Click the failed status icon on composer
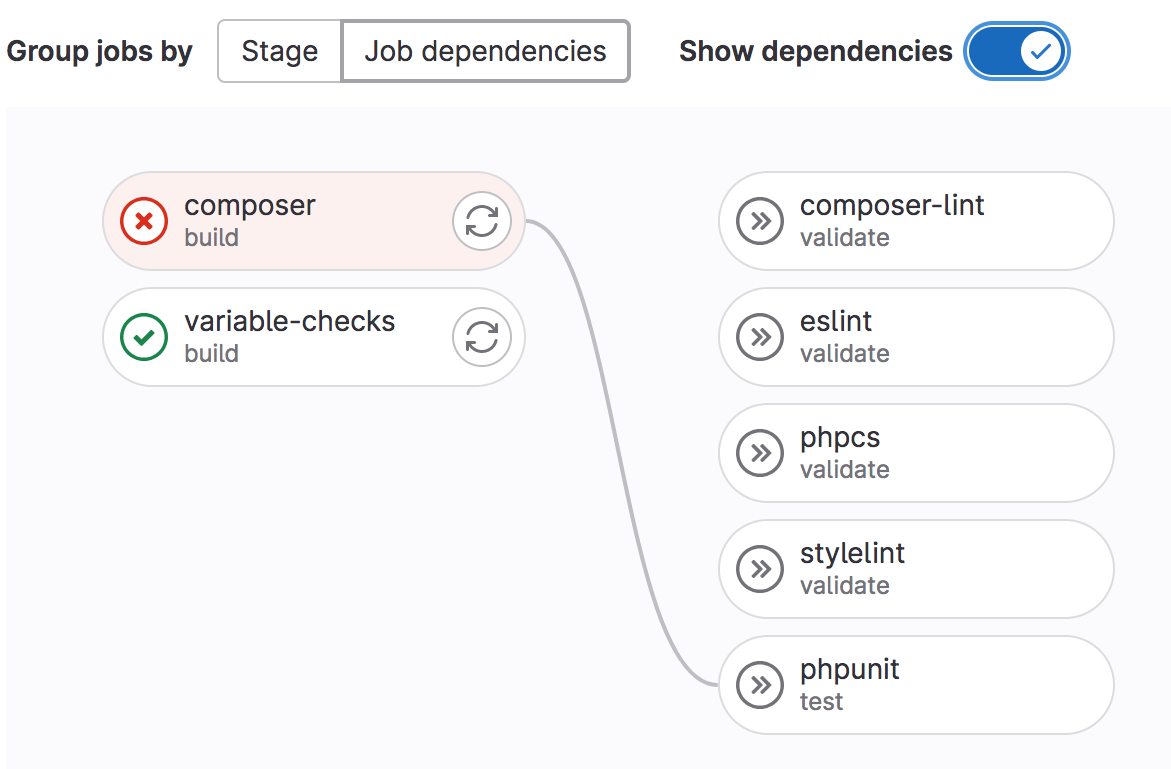Screen dimensions: 1171x769 (x=144, y=221)
